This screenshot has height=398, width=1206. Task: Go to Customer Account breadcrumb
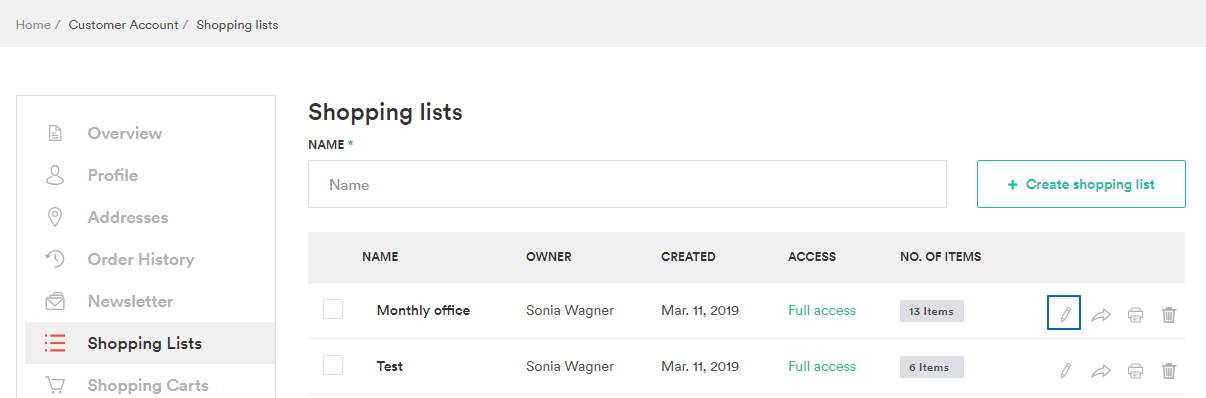(124, 25)
